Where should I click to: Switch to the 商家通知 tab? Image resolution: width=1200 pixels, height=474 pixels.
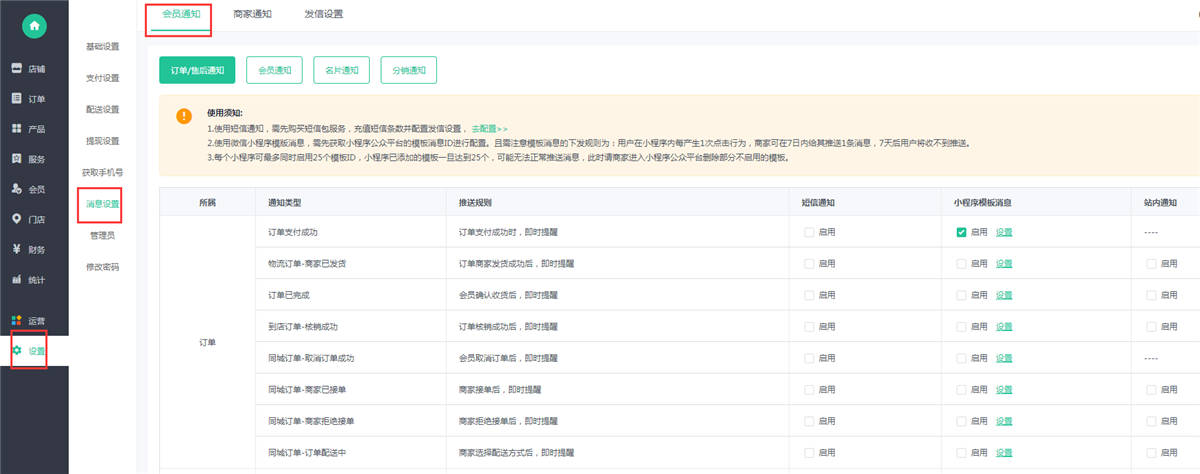coord(250,15)
